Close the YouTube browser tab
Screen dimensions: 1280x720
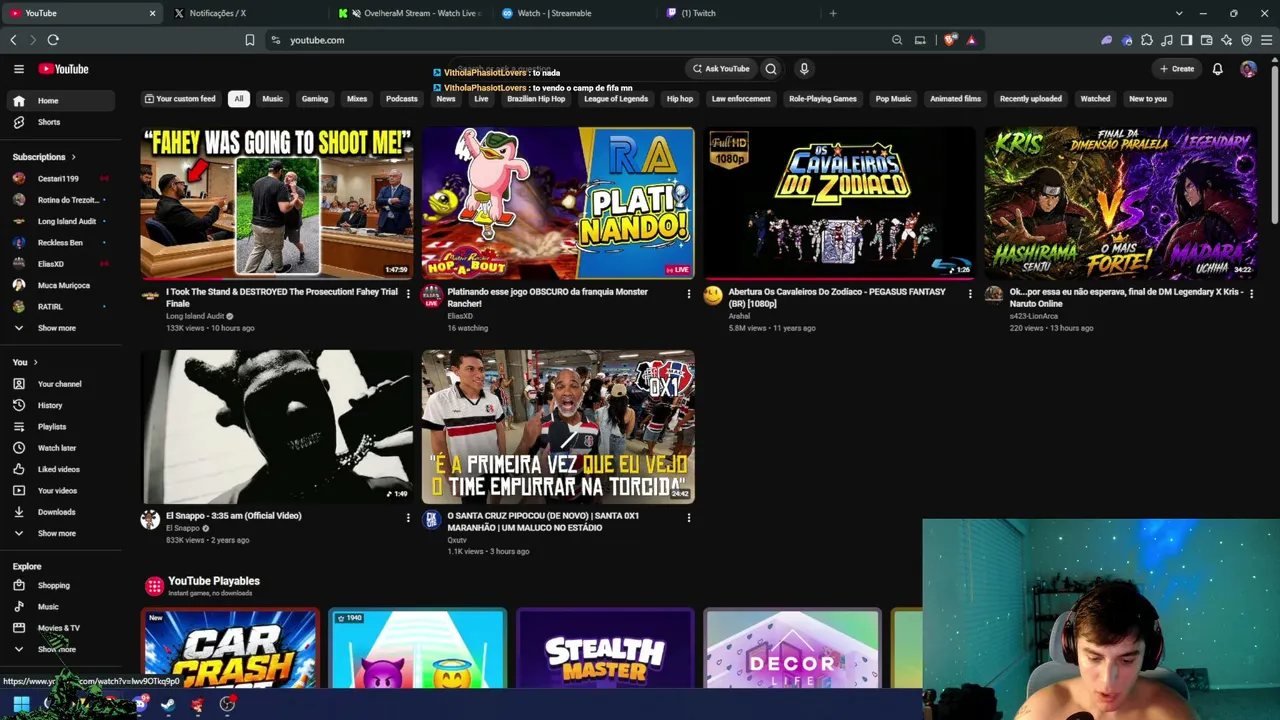152,13
